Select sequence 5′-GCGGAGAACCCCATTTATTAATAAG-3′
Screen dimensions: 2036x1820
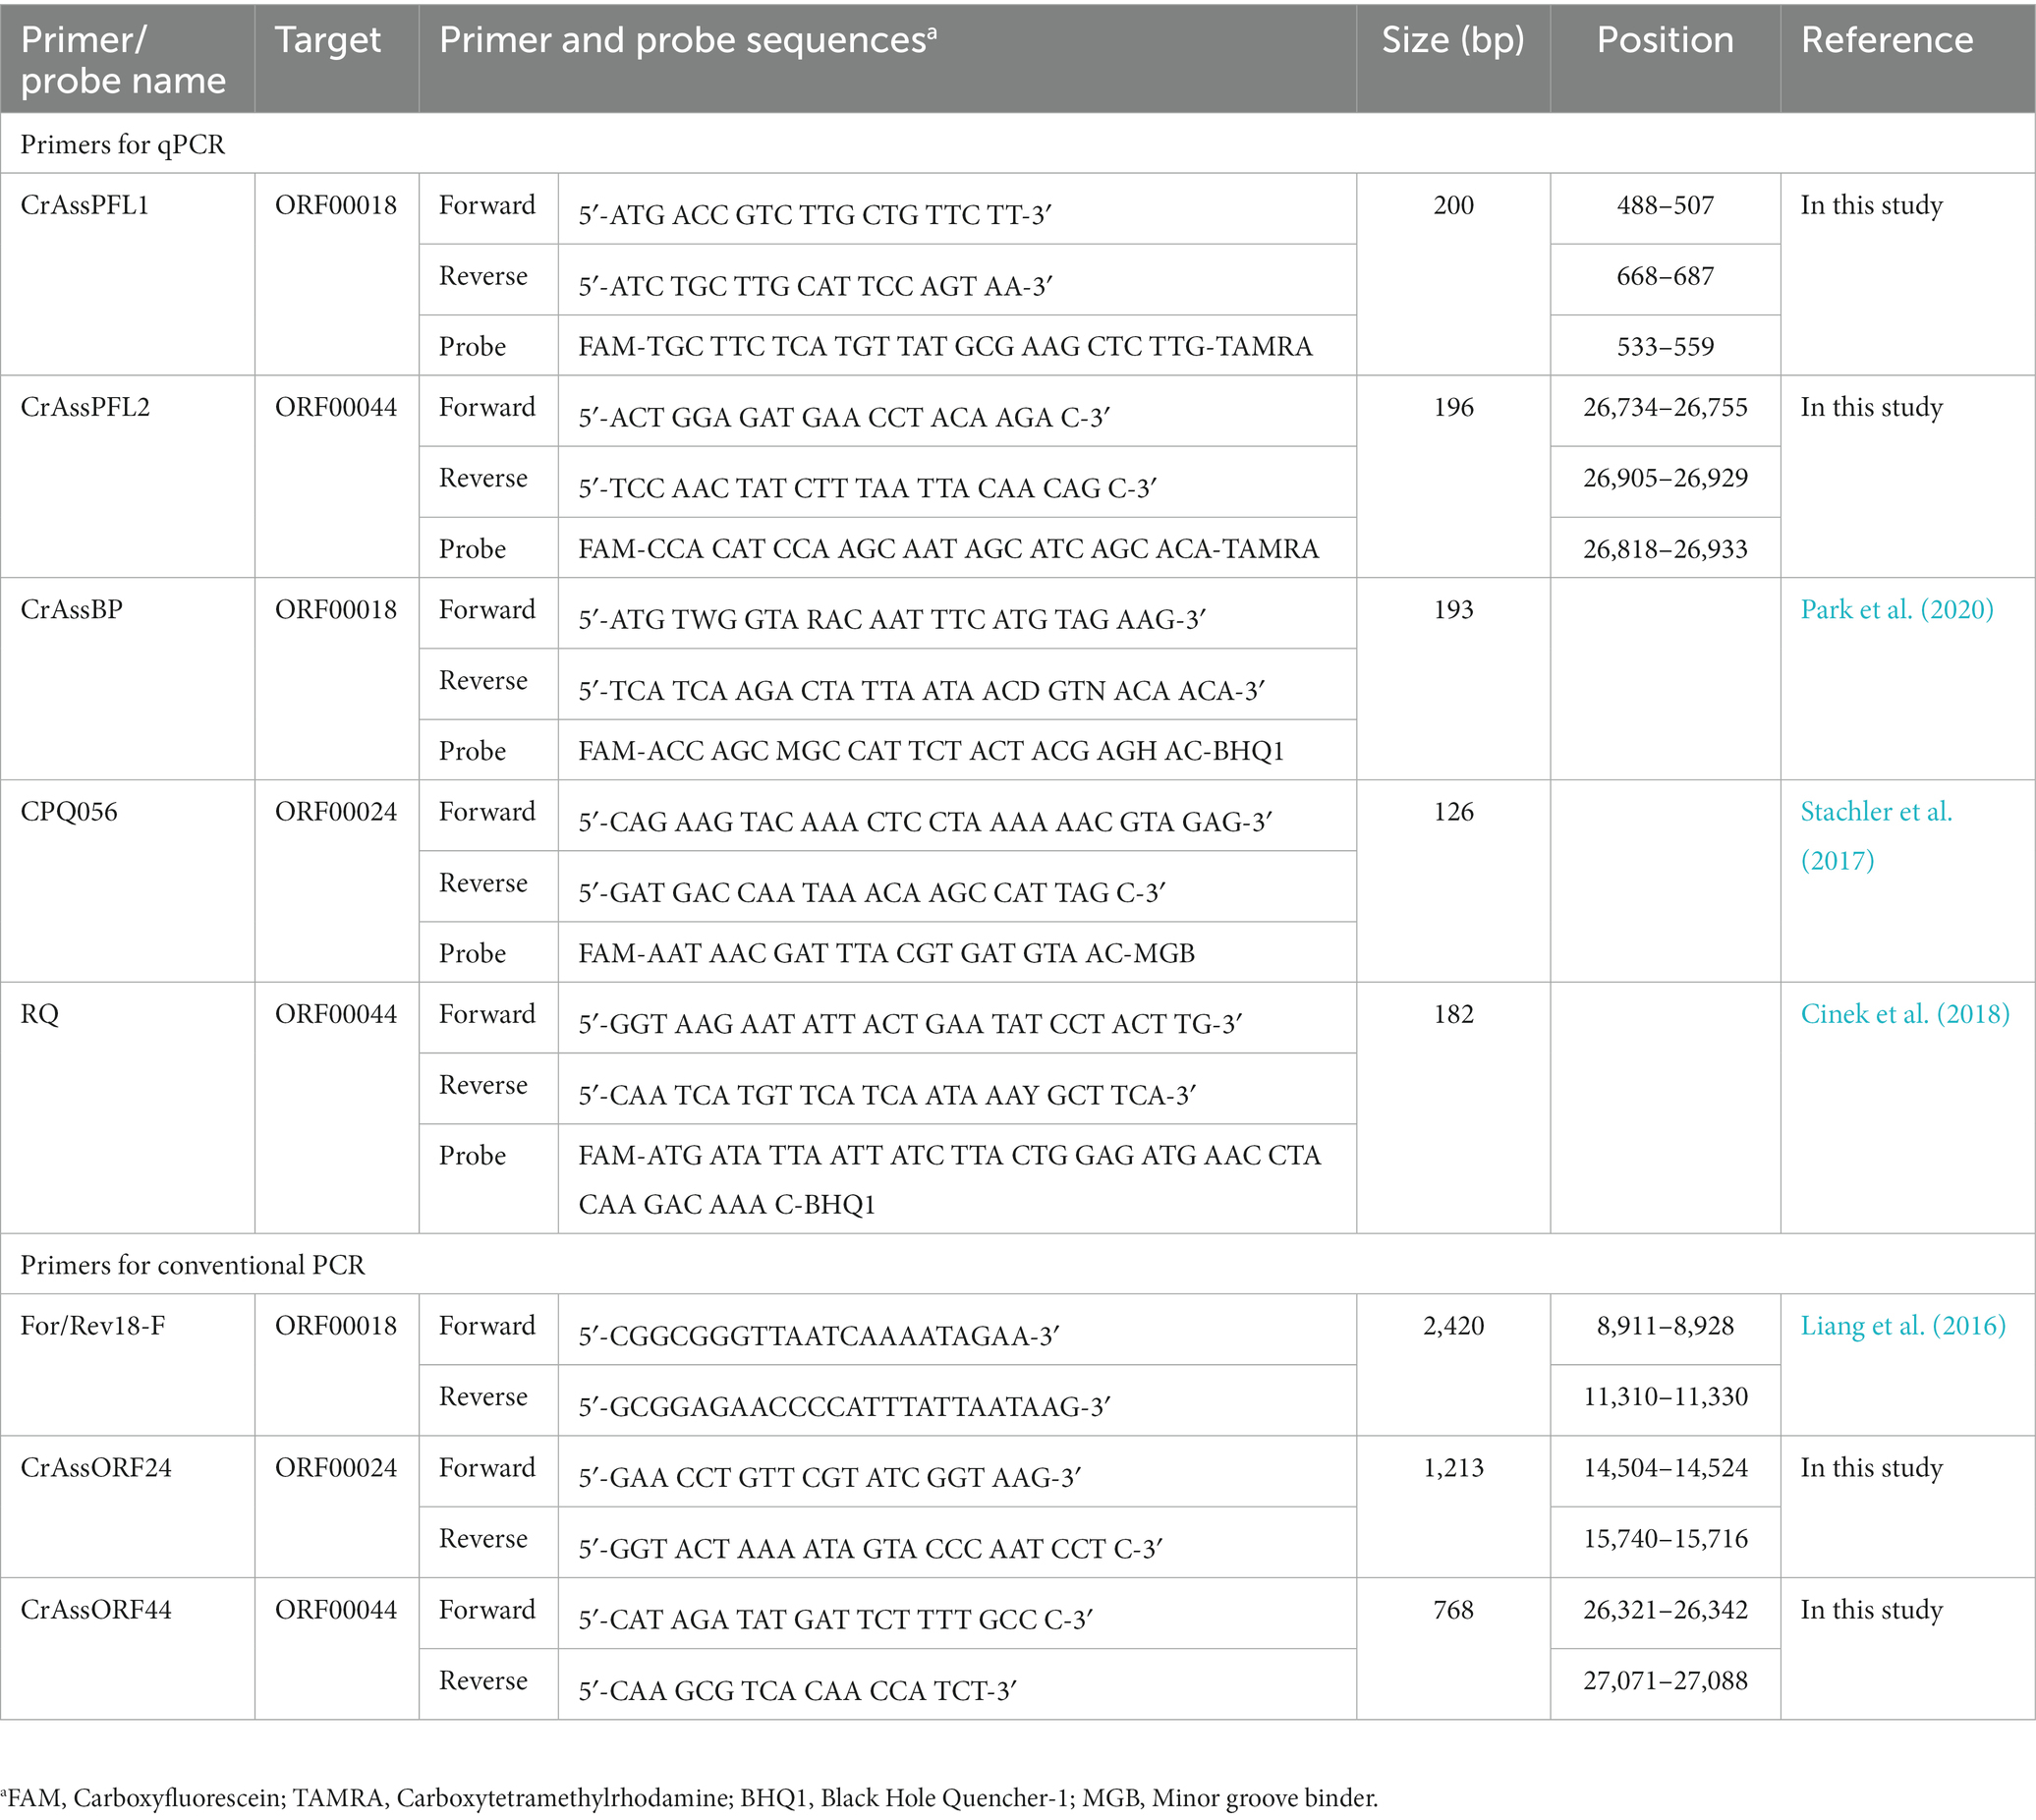pyautogui.click(x=844, y=1407)
